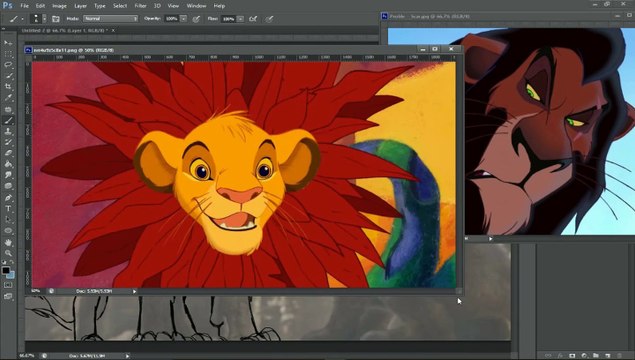Viewport: 635px width, 360px height.
Task: Click the background light-blue color swatch
Action: tap(11, 275)
